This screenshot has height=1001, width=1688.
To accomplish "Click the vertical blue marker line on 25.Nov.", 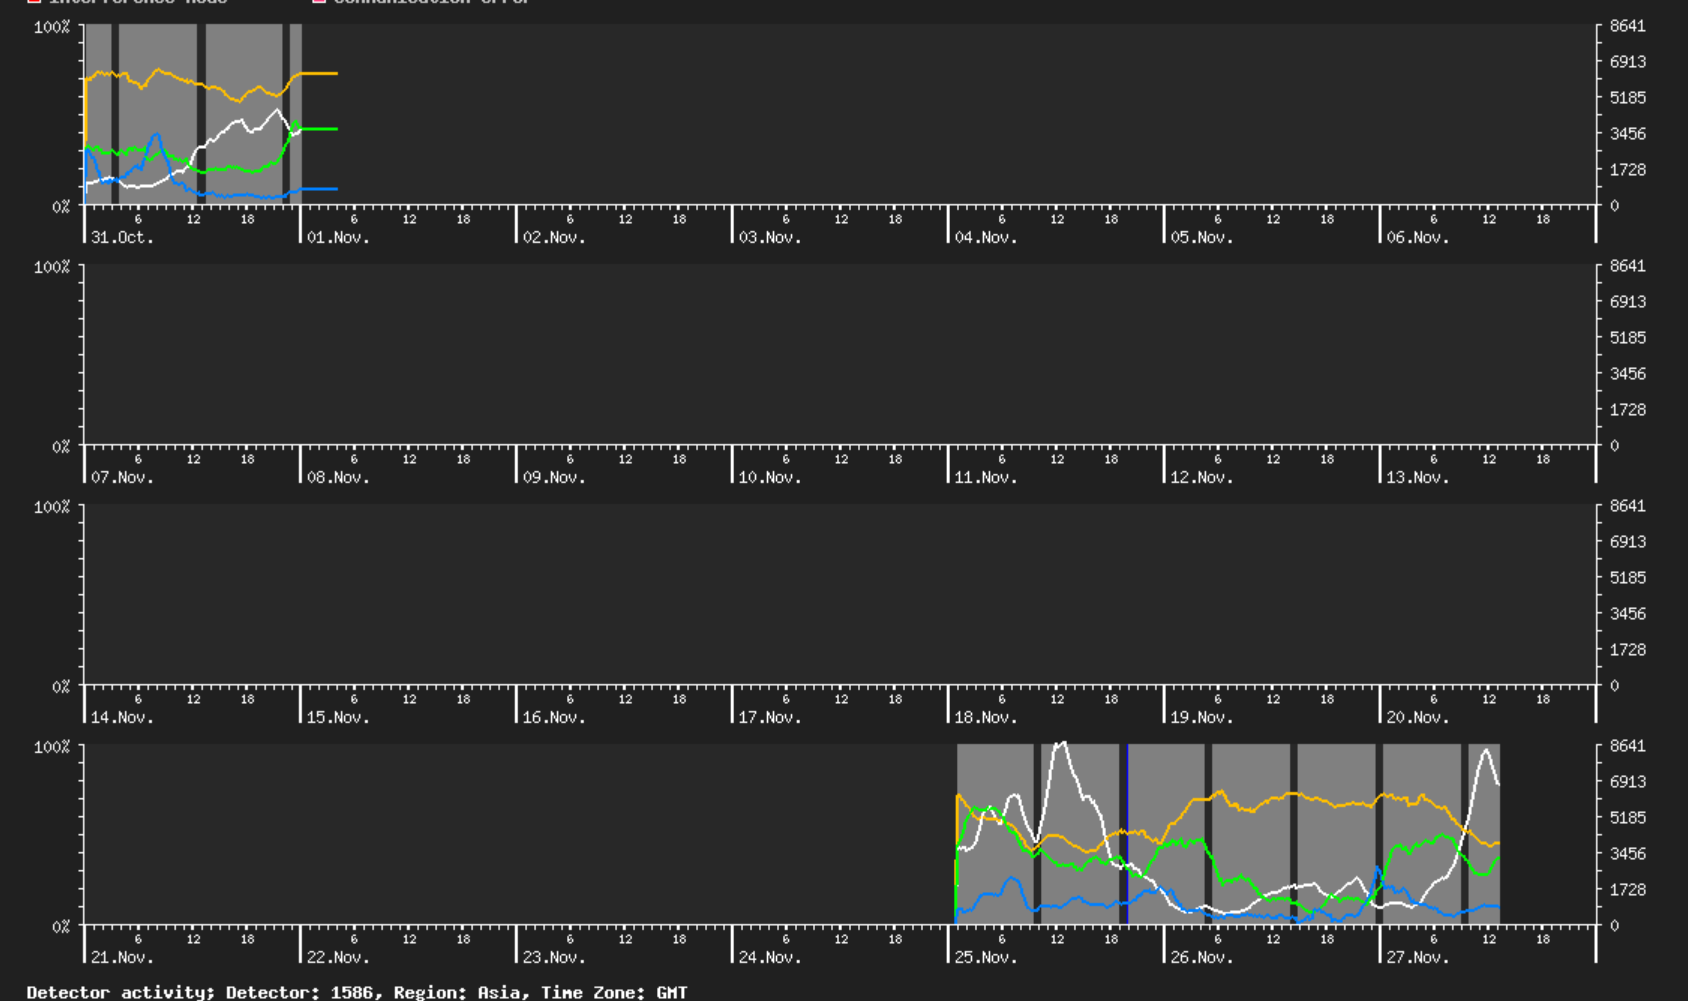I will pyautogui.click(x=1127, y=834).
